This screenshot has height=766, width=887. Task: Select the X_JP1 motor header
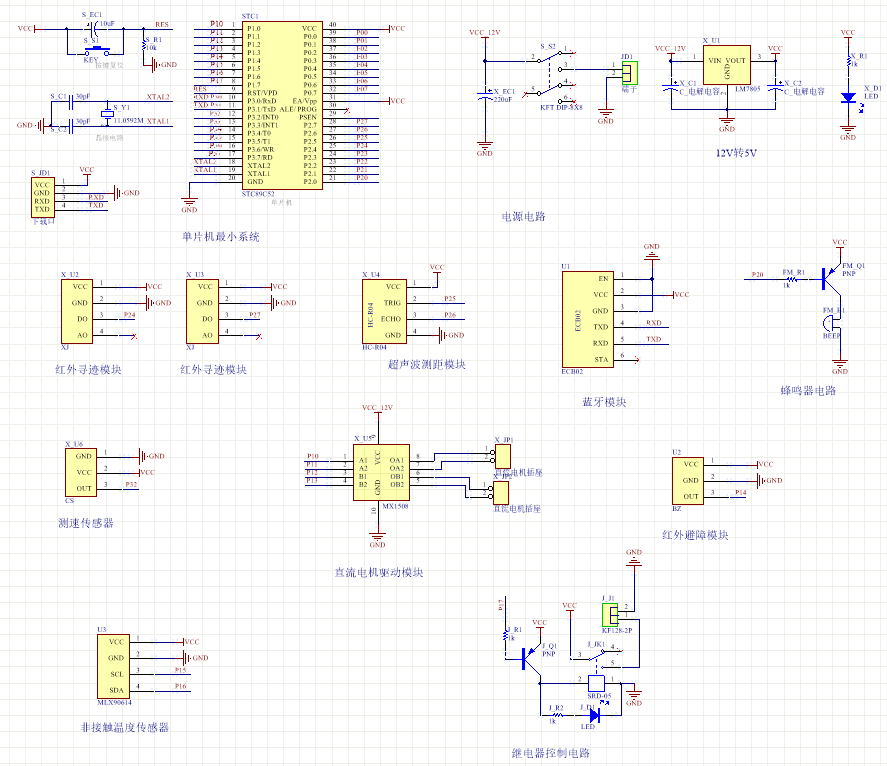(x=502, y=457)
